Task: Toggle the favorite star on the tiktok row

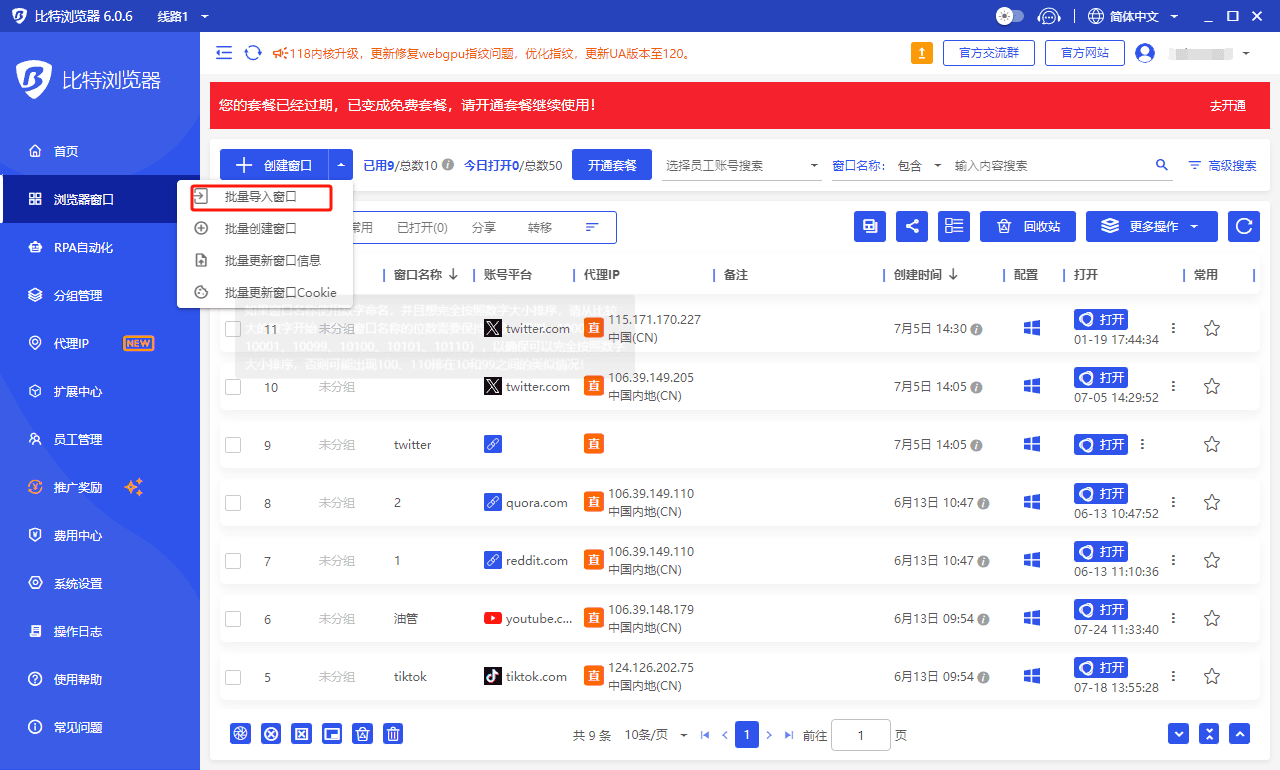Action: pyautogui.click(x=1211, y=676)
